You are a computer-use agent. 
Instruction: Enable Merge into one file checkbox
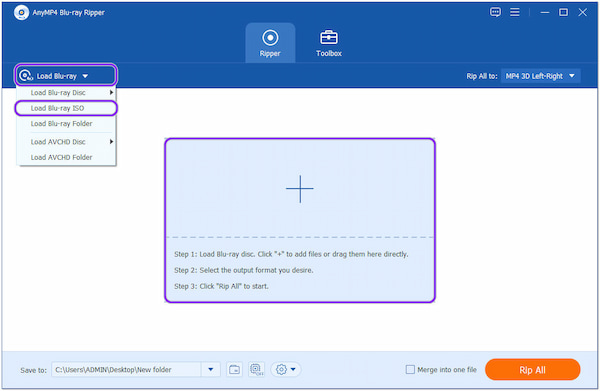point(410,370)
